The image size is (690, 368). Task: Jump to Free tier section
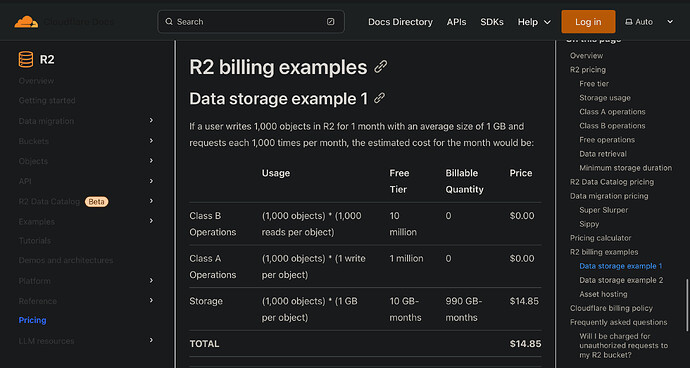594,84
